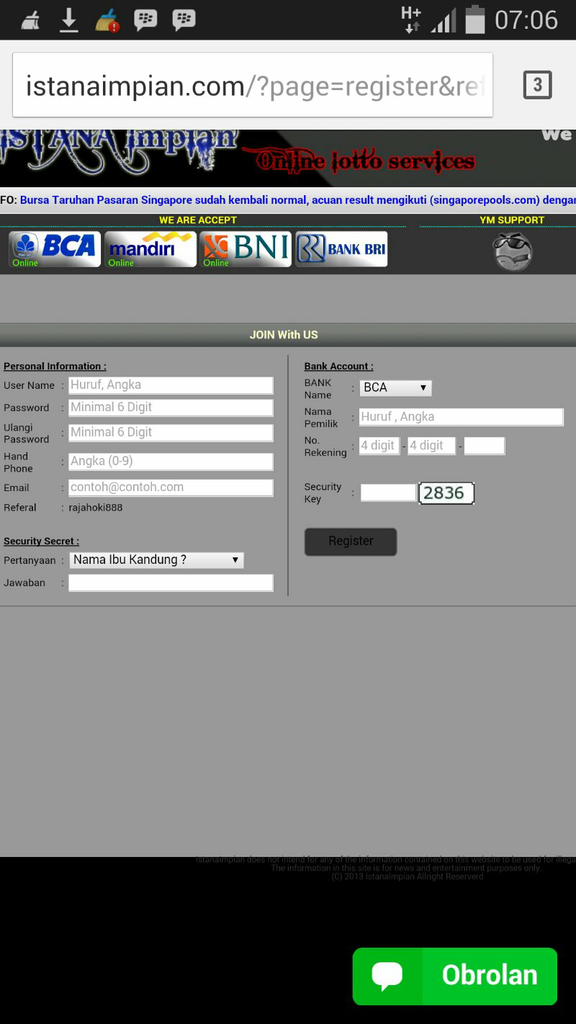The width and height of the screenshot is (576, 1024).
Task: Focus the Jawaban answer field
Action: pos(171,583)
